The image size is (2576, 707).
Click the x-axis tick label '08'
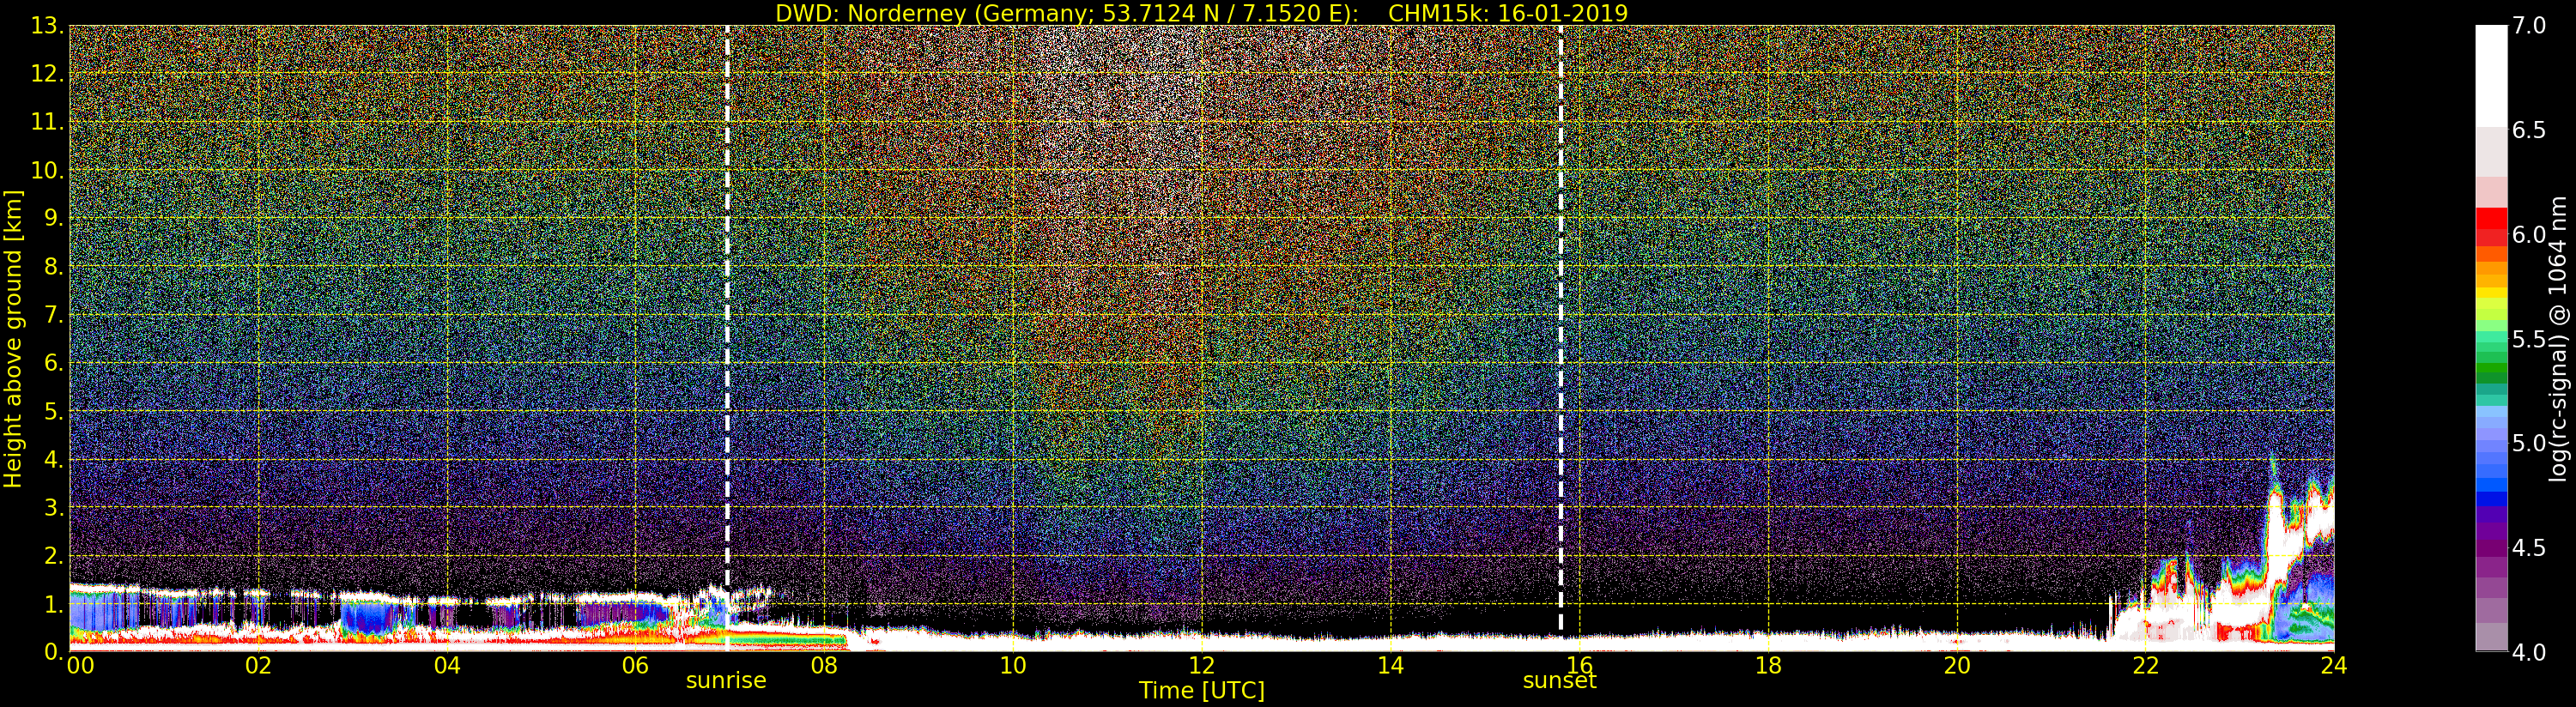coord(825,665)
